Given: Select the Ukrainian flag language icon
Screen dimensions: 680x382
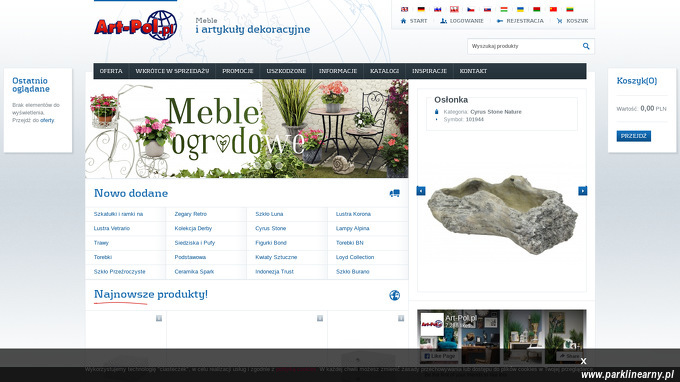Looking at the screenshot, I should (520, 9).
